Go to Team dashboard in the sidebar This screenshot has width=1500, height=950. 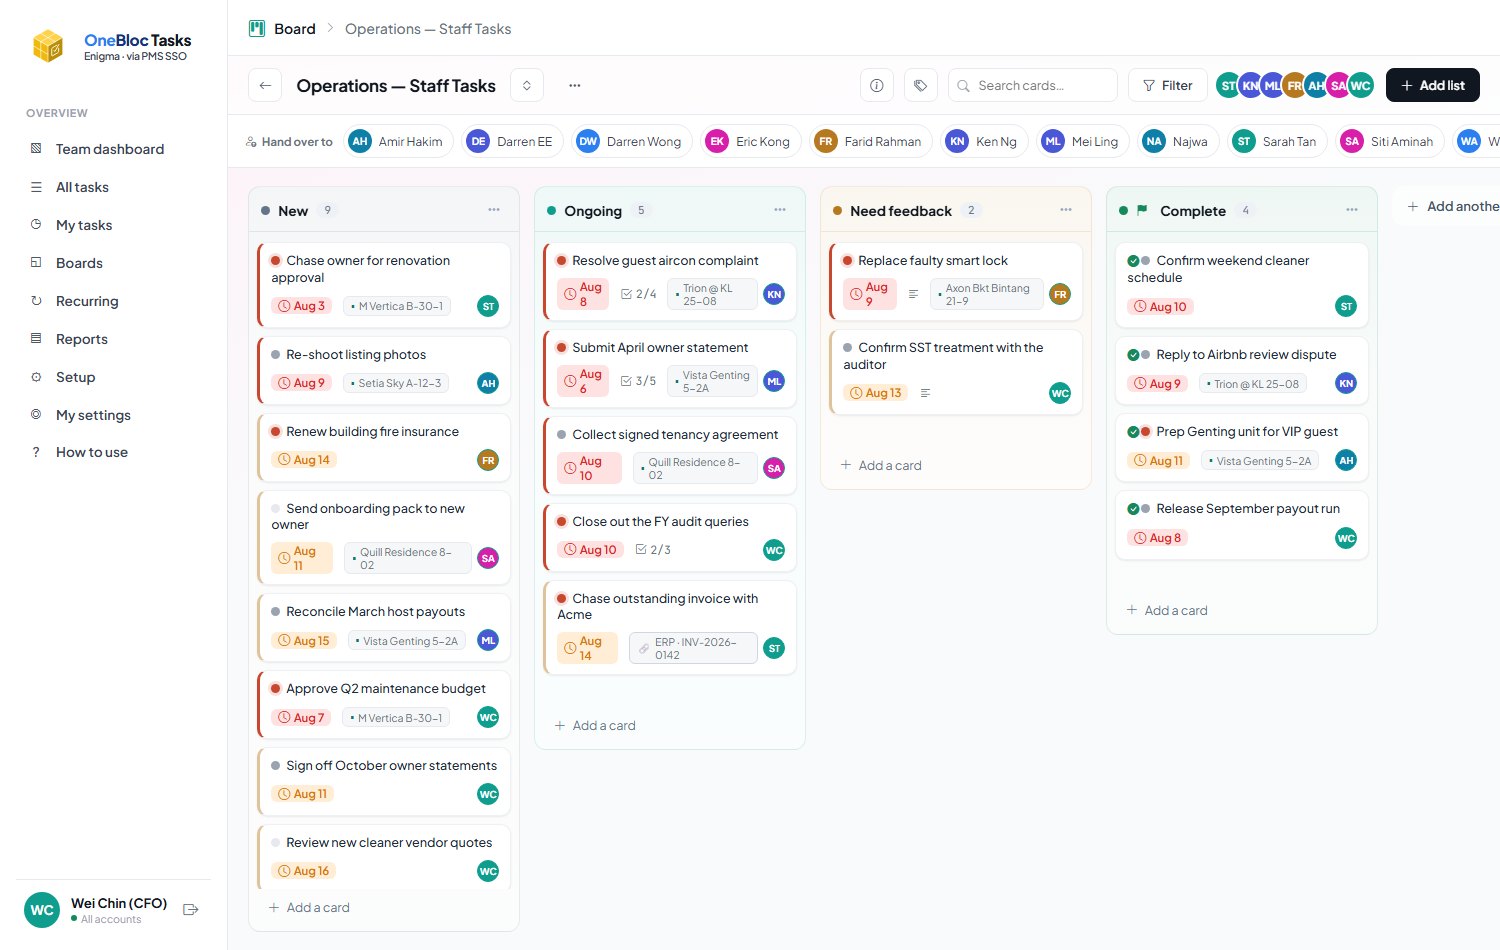coord(110,149)
